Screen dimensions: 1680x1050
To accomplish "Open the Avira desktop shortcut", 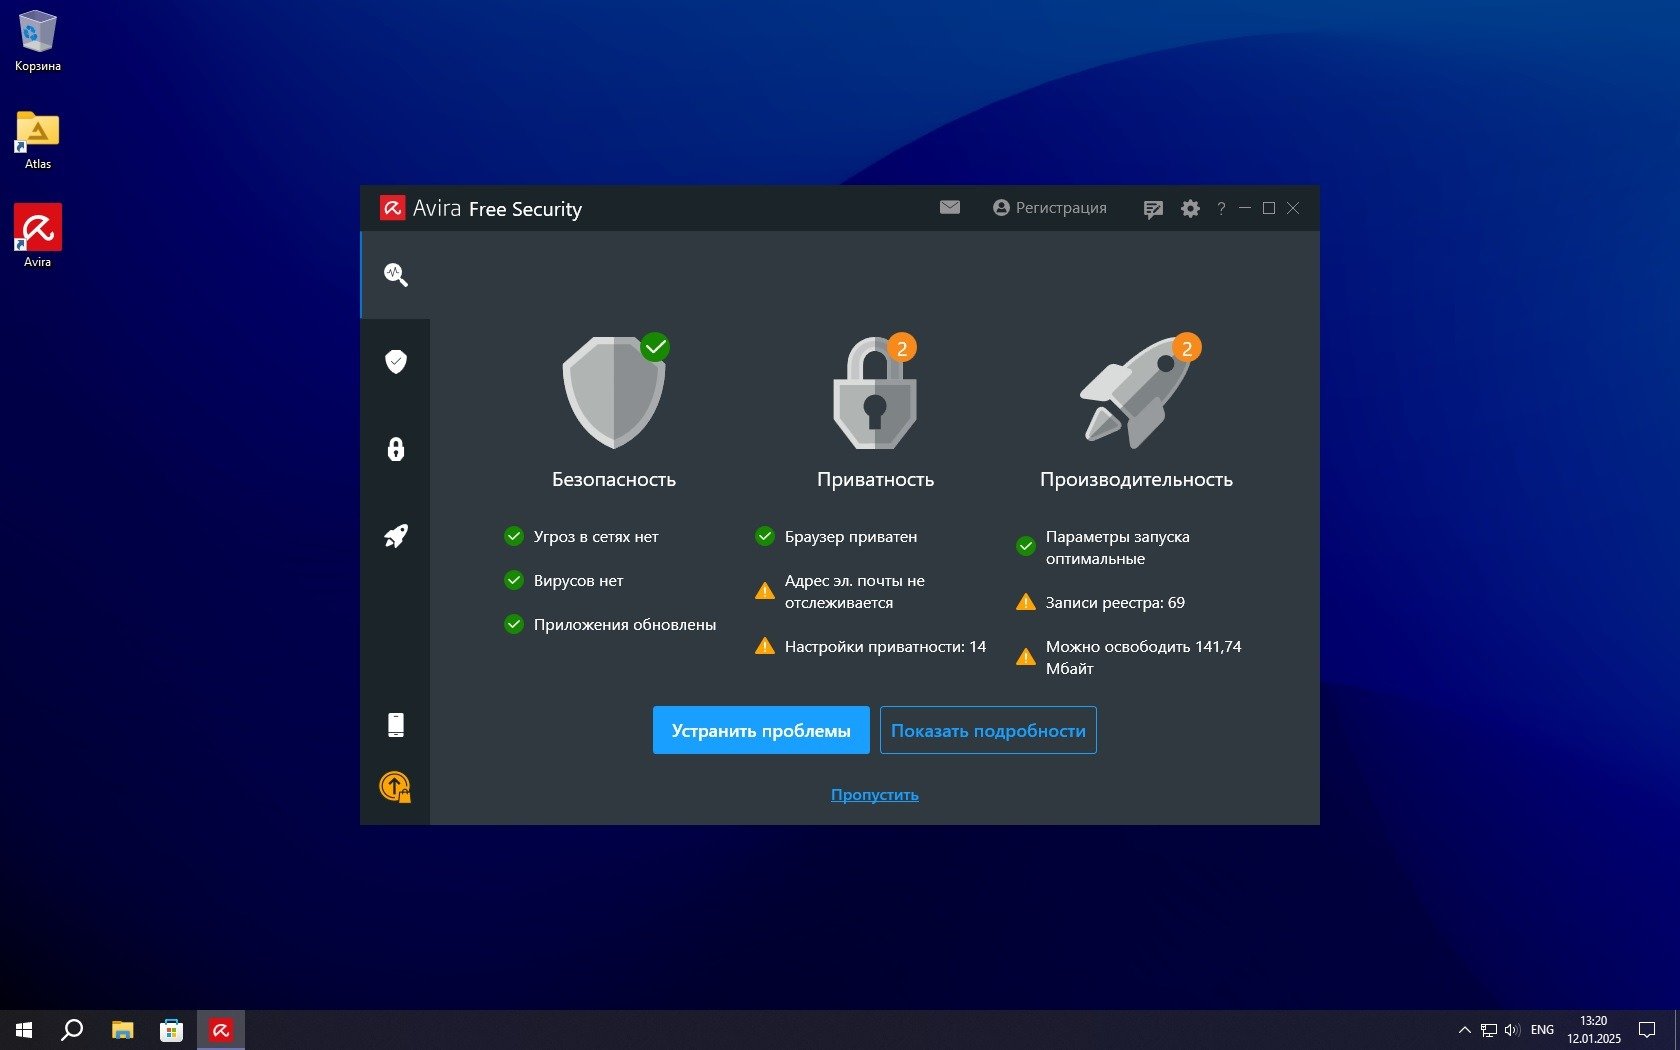I will pyautogui.click(x=38, y=236).
